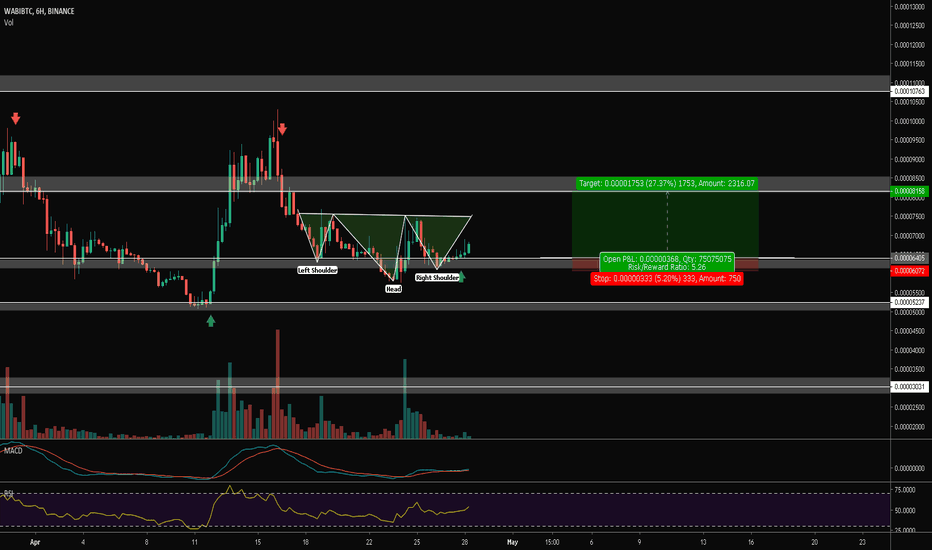The width and height of the screenshot is (932, 550).
Task: Click the 15:00 label on the time axis
Action: 552,542
